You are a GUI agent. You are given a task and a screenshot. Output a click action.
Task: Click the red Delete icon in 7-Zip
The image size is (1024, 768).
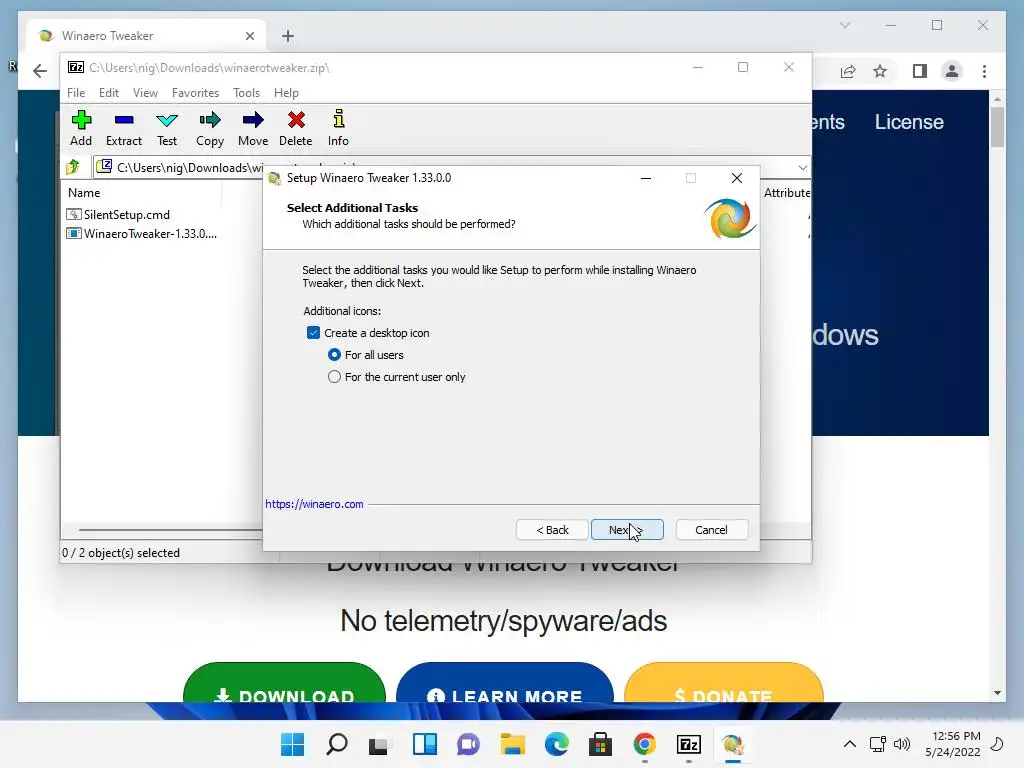coord(296,128)
